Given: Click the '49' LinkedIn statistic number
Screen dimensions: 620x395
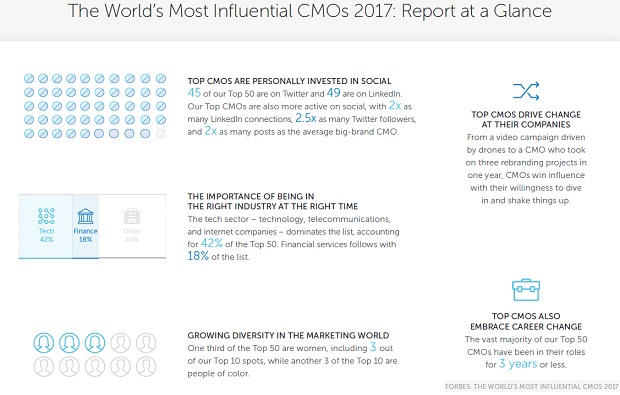Looking at the screenshot, I should click(333, 93).
